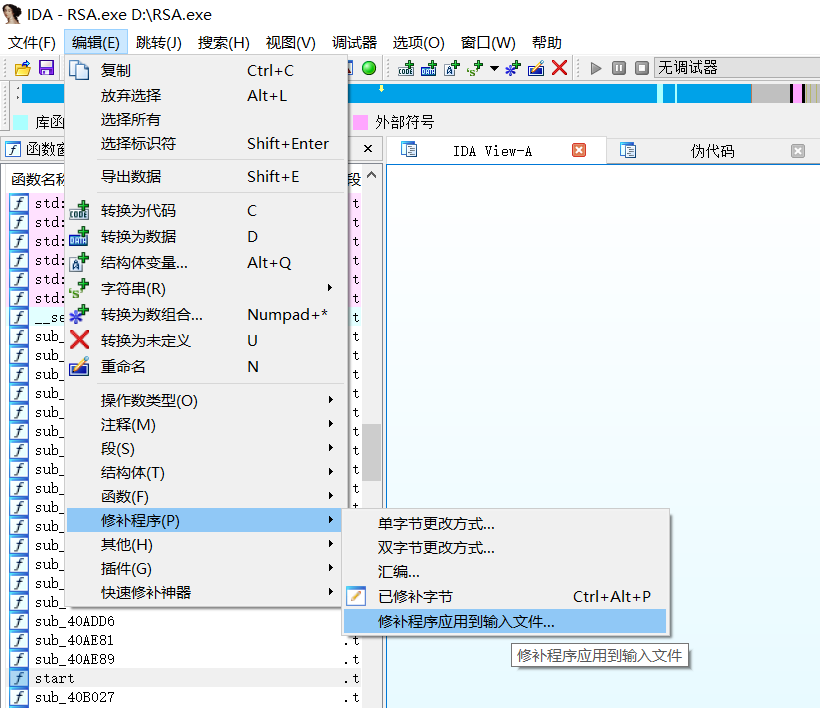Expand the 其他(H) submenu
Image resolution: width=820 pixels, height=708 pixels.
click(x=205, y=544)
